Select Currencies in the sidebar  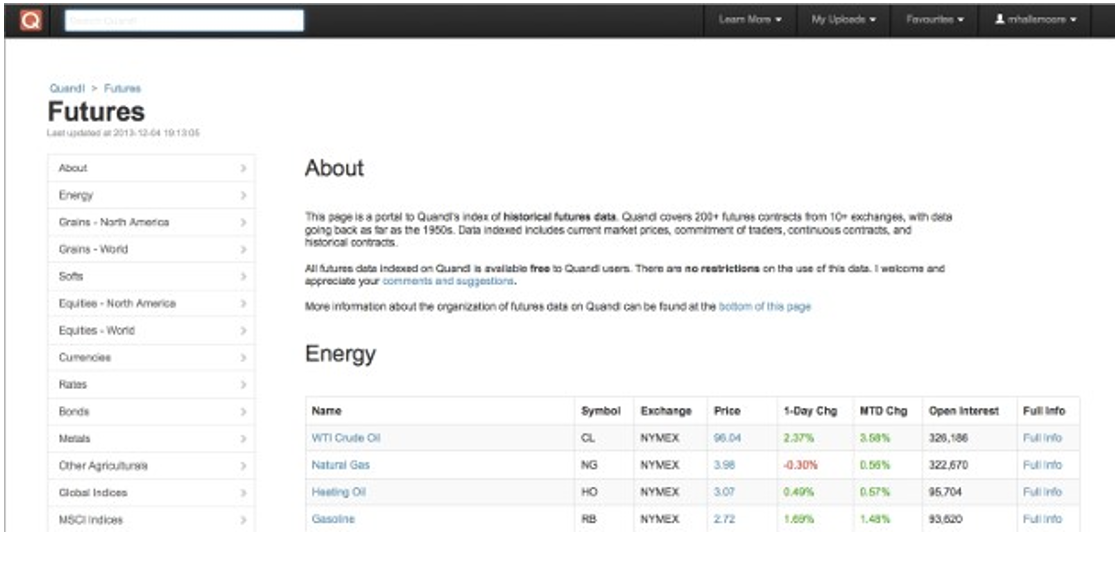151,358
